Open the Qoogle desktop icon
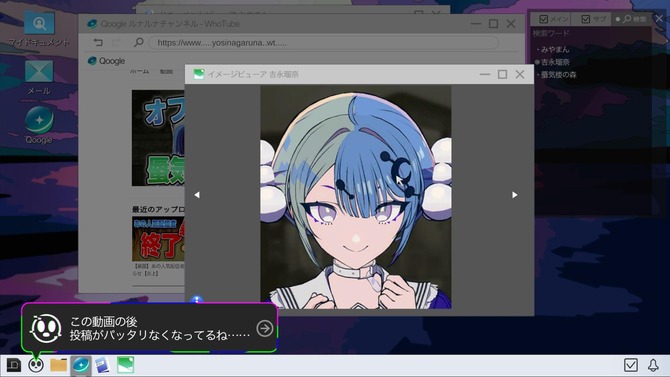This screenshot has width=670, height=377. 39,125
